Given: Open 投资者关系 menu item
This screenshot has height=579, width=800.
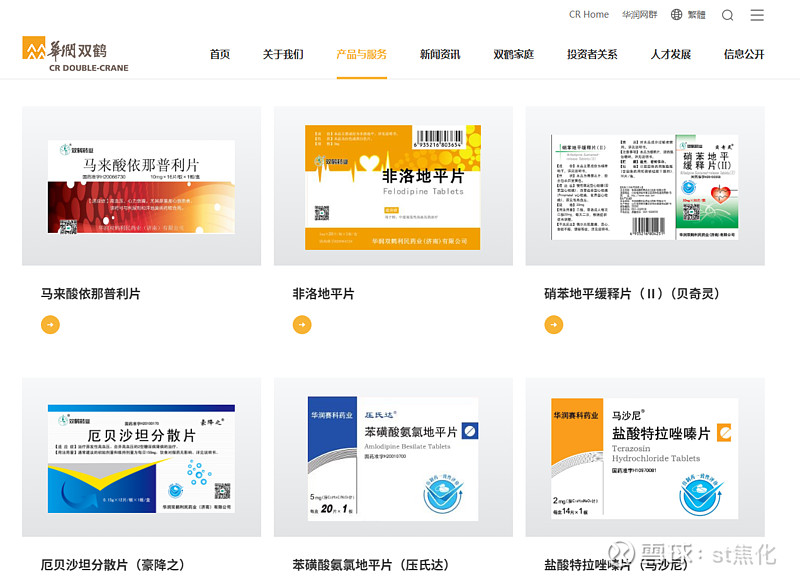Looking at the screenshot, I should coord(592,54).
